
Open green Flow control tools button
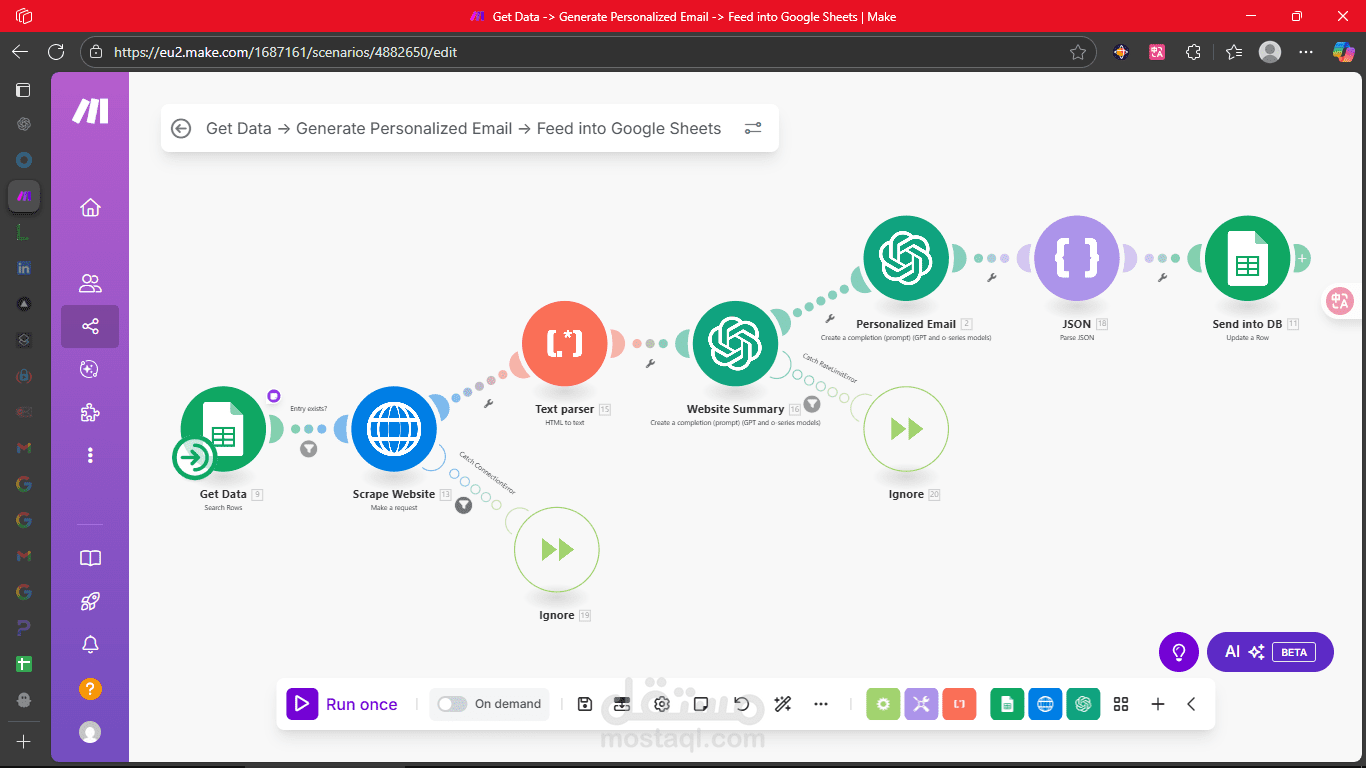click(x=883, y=704)
